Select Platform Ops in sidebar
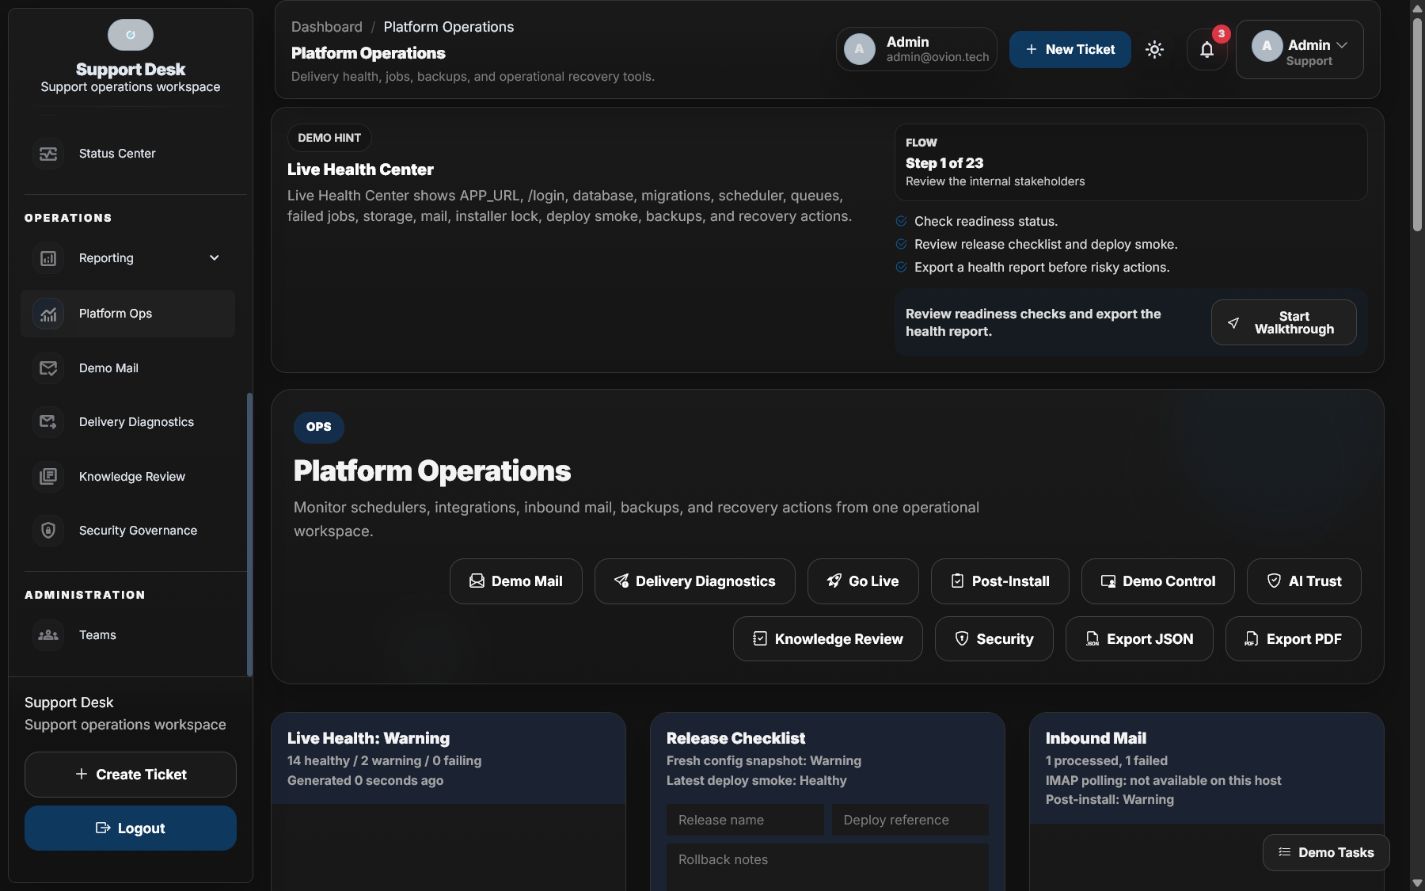The width and height of the screenshot is (1425, 891). [128, 314]
